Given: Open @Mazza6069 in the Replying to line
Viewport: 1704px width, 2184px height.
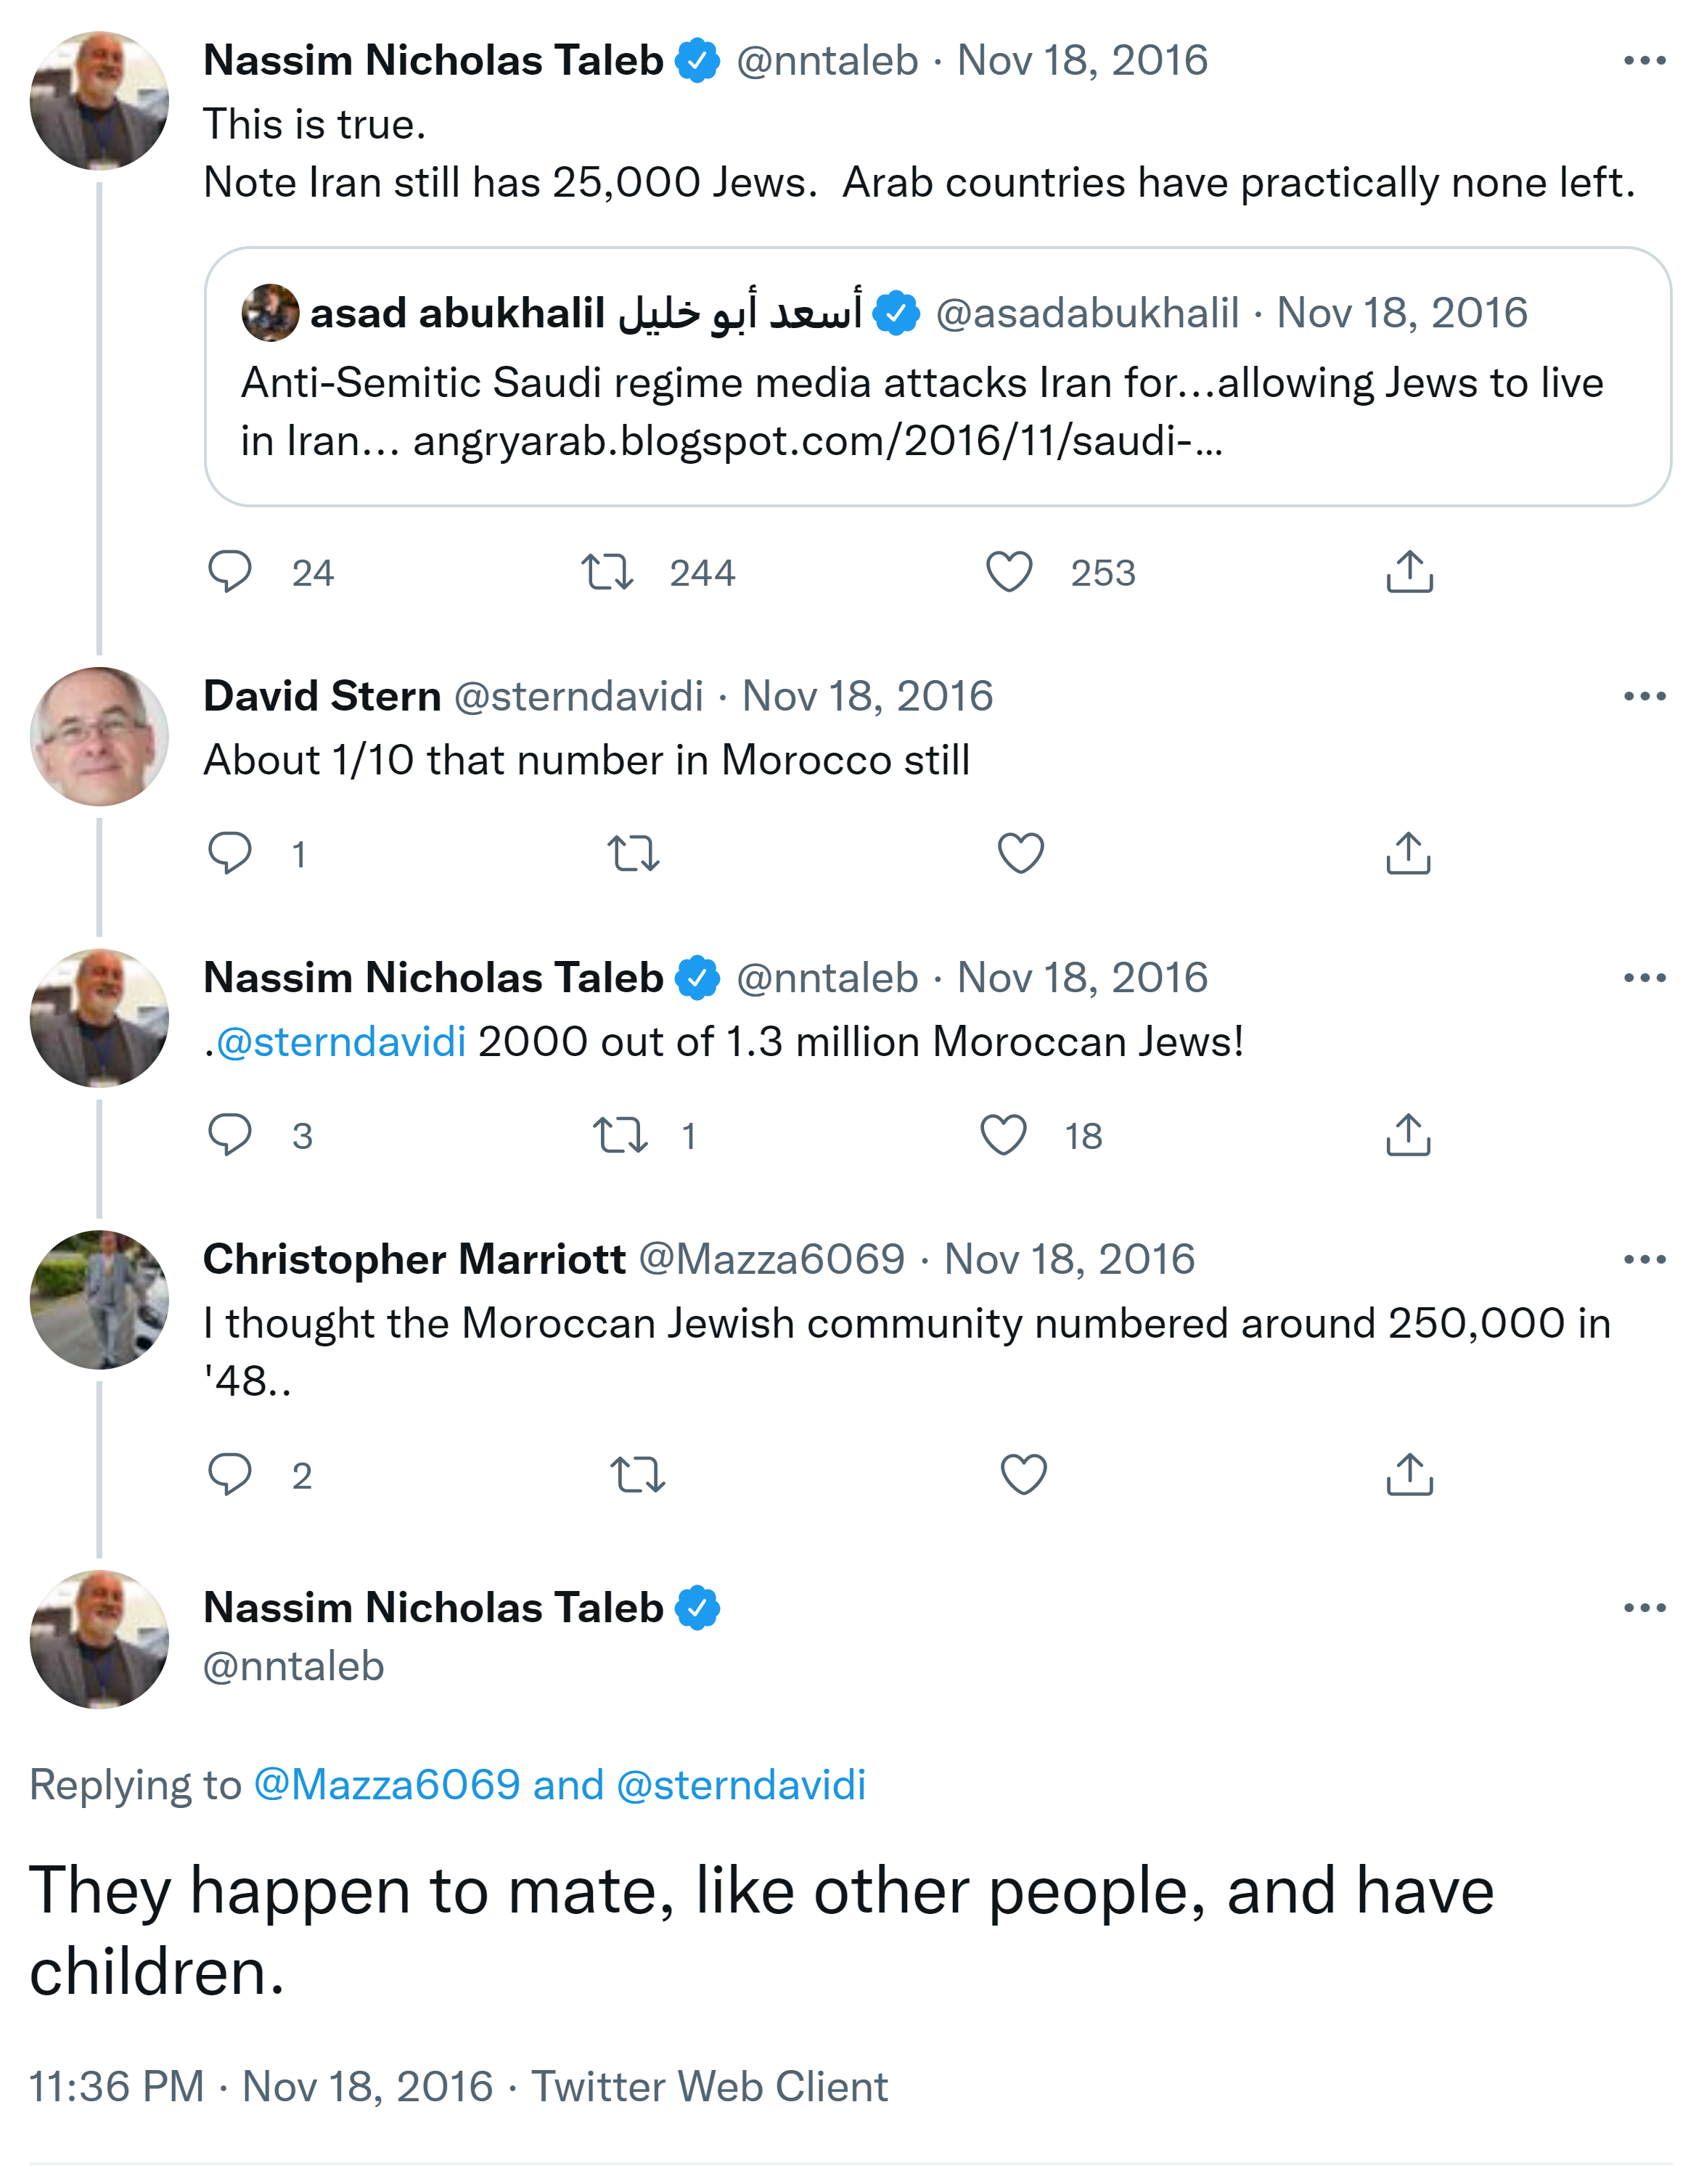Looking at the screenshot, I should (x=387, y=1785).
